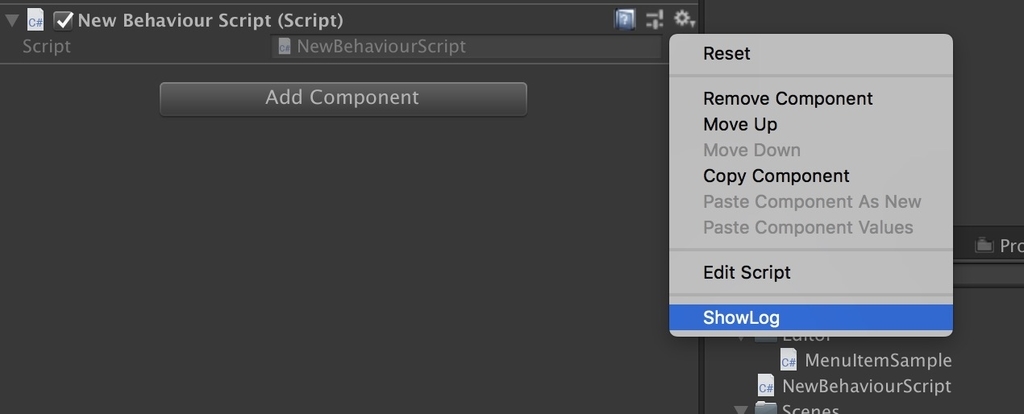This screenshot has height=414, width=1024.
Task: Disable the New Behaviour Script checkbox
Action: pos(63,21)
